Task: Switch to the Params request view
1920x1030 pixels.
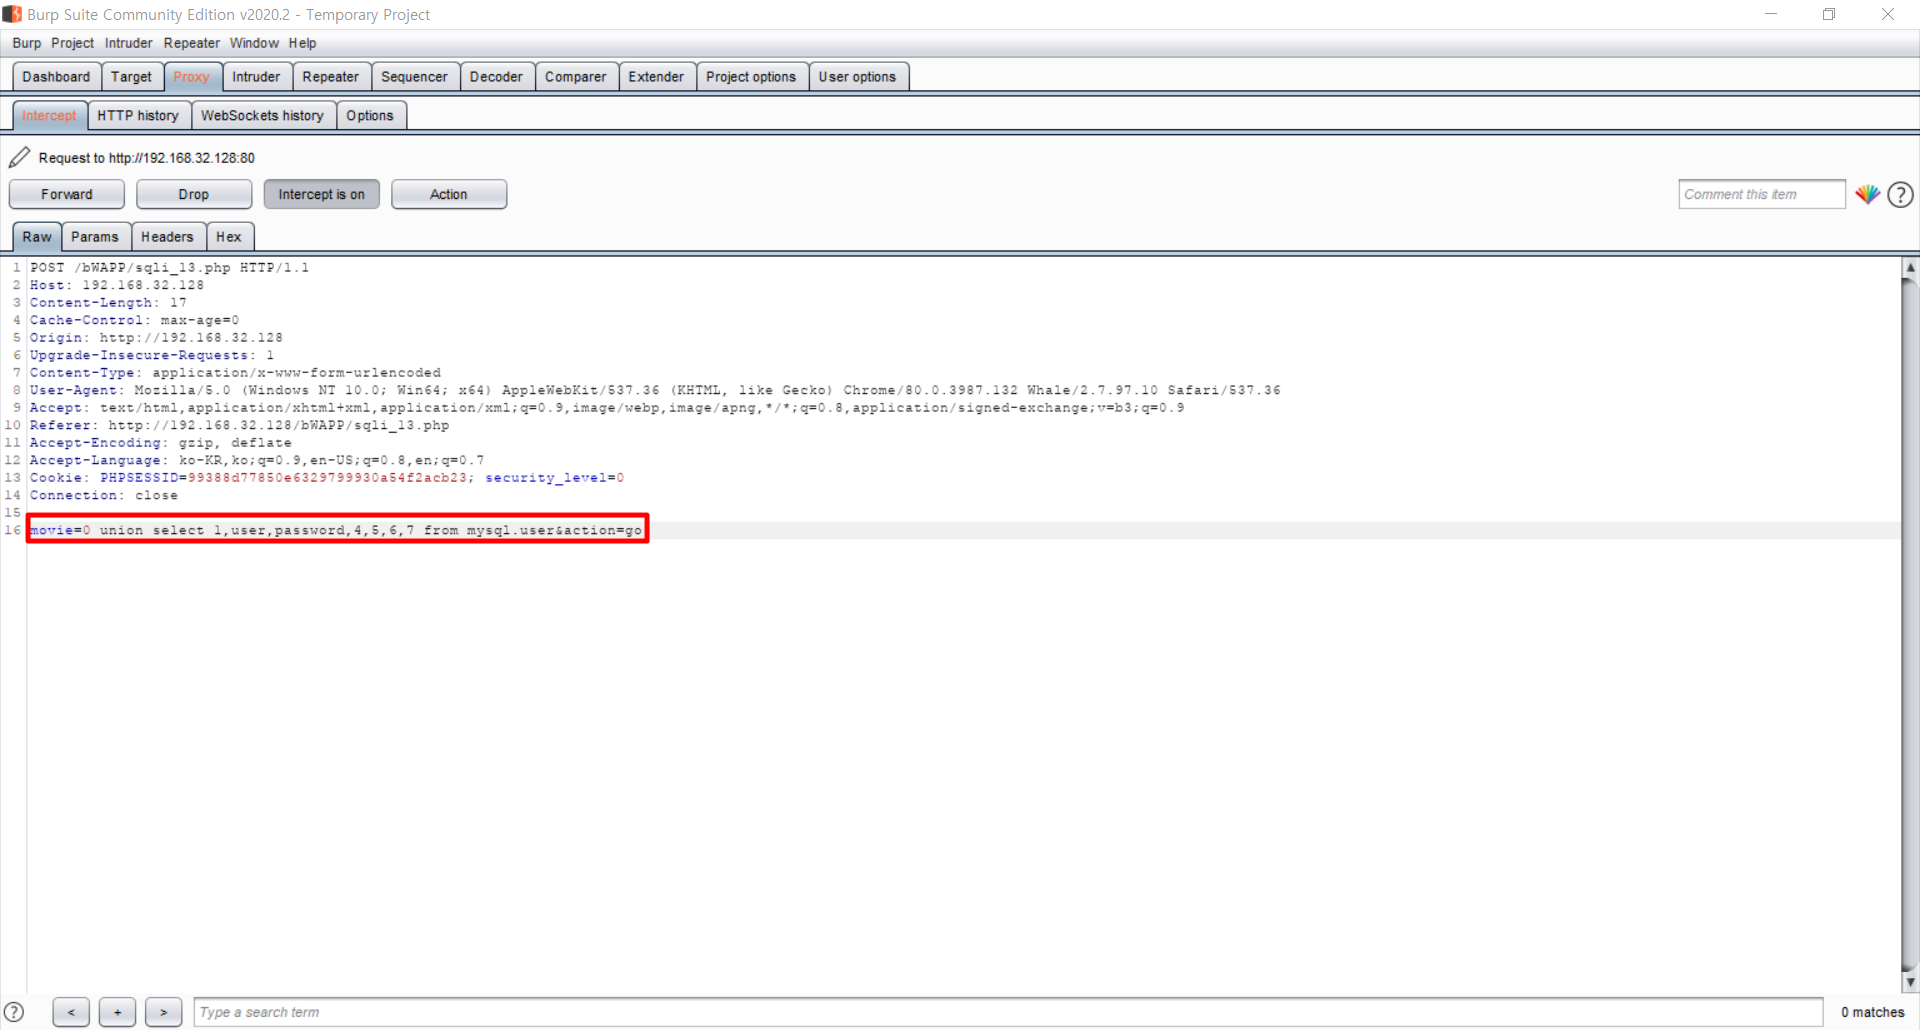Action: coord(95,237)
